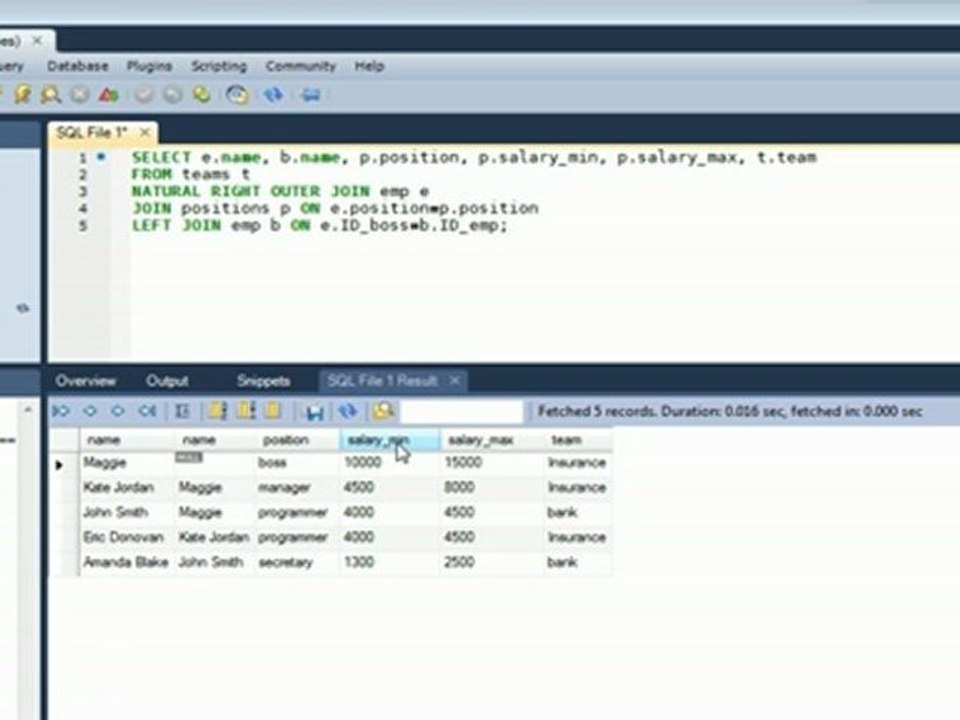This screenshot has height=720, width=960.
Task: Close the SQL File 1 editor tab
Action: pyautogui.click(x=144, y=132)
